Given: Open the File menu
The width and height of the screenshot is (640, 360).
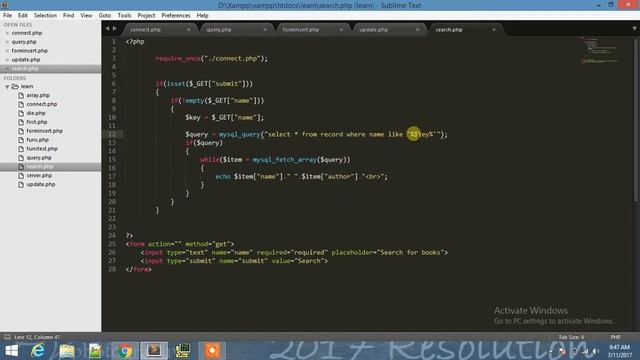Looking at the screenshot, I should (7, 16).
